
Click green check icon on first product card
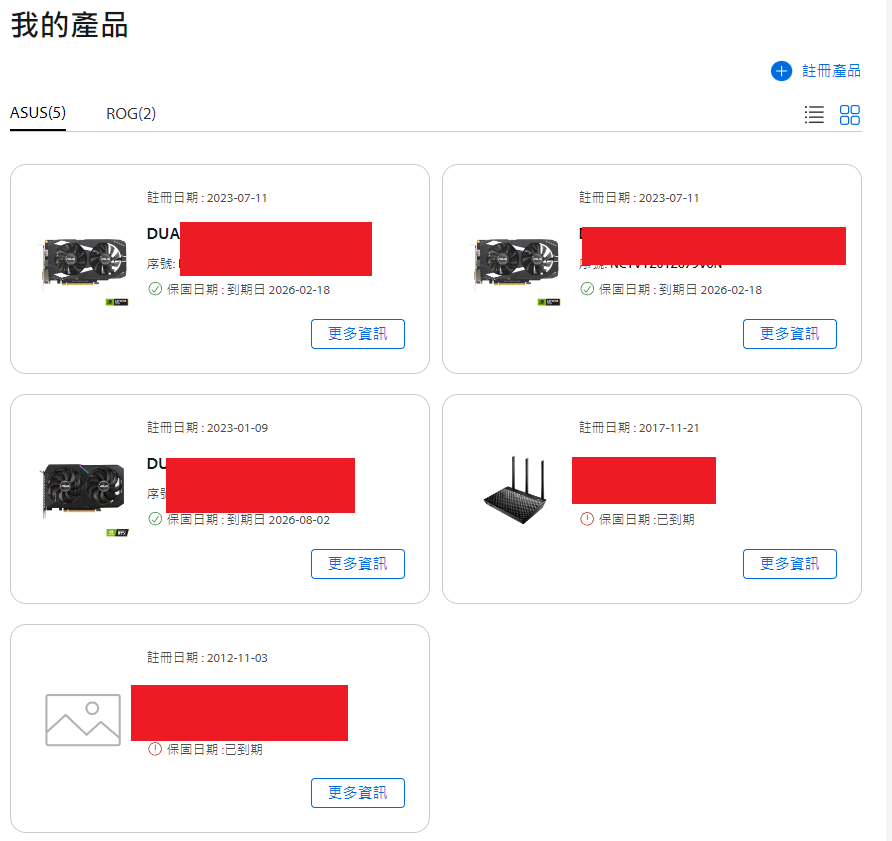pos(155,289)
